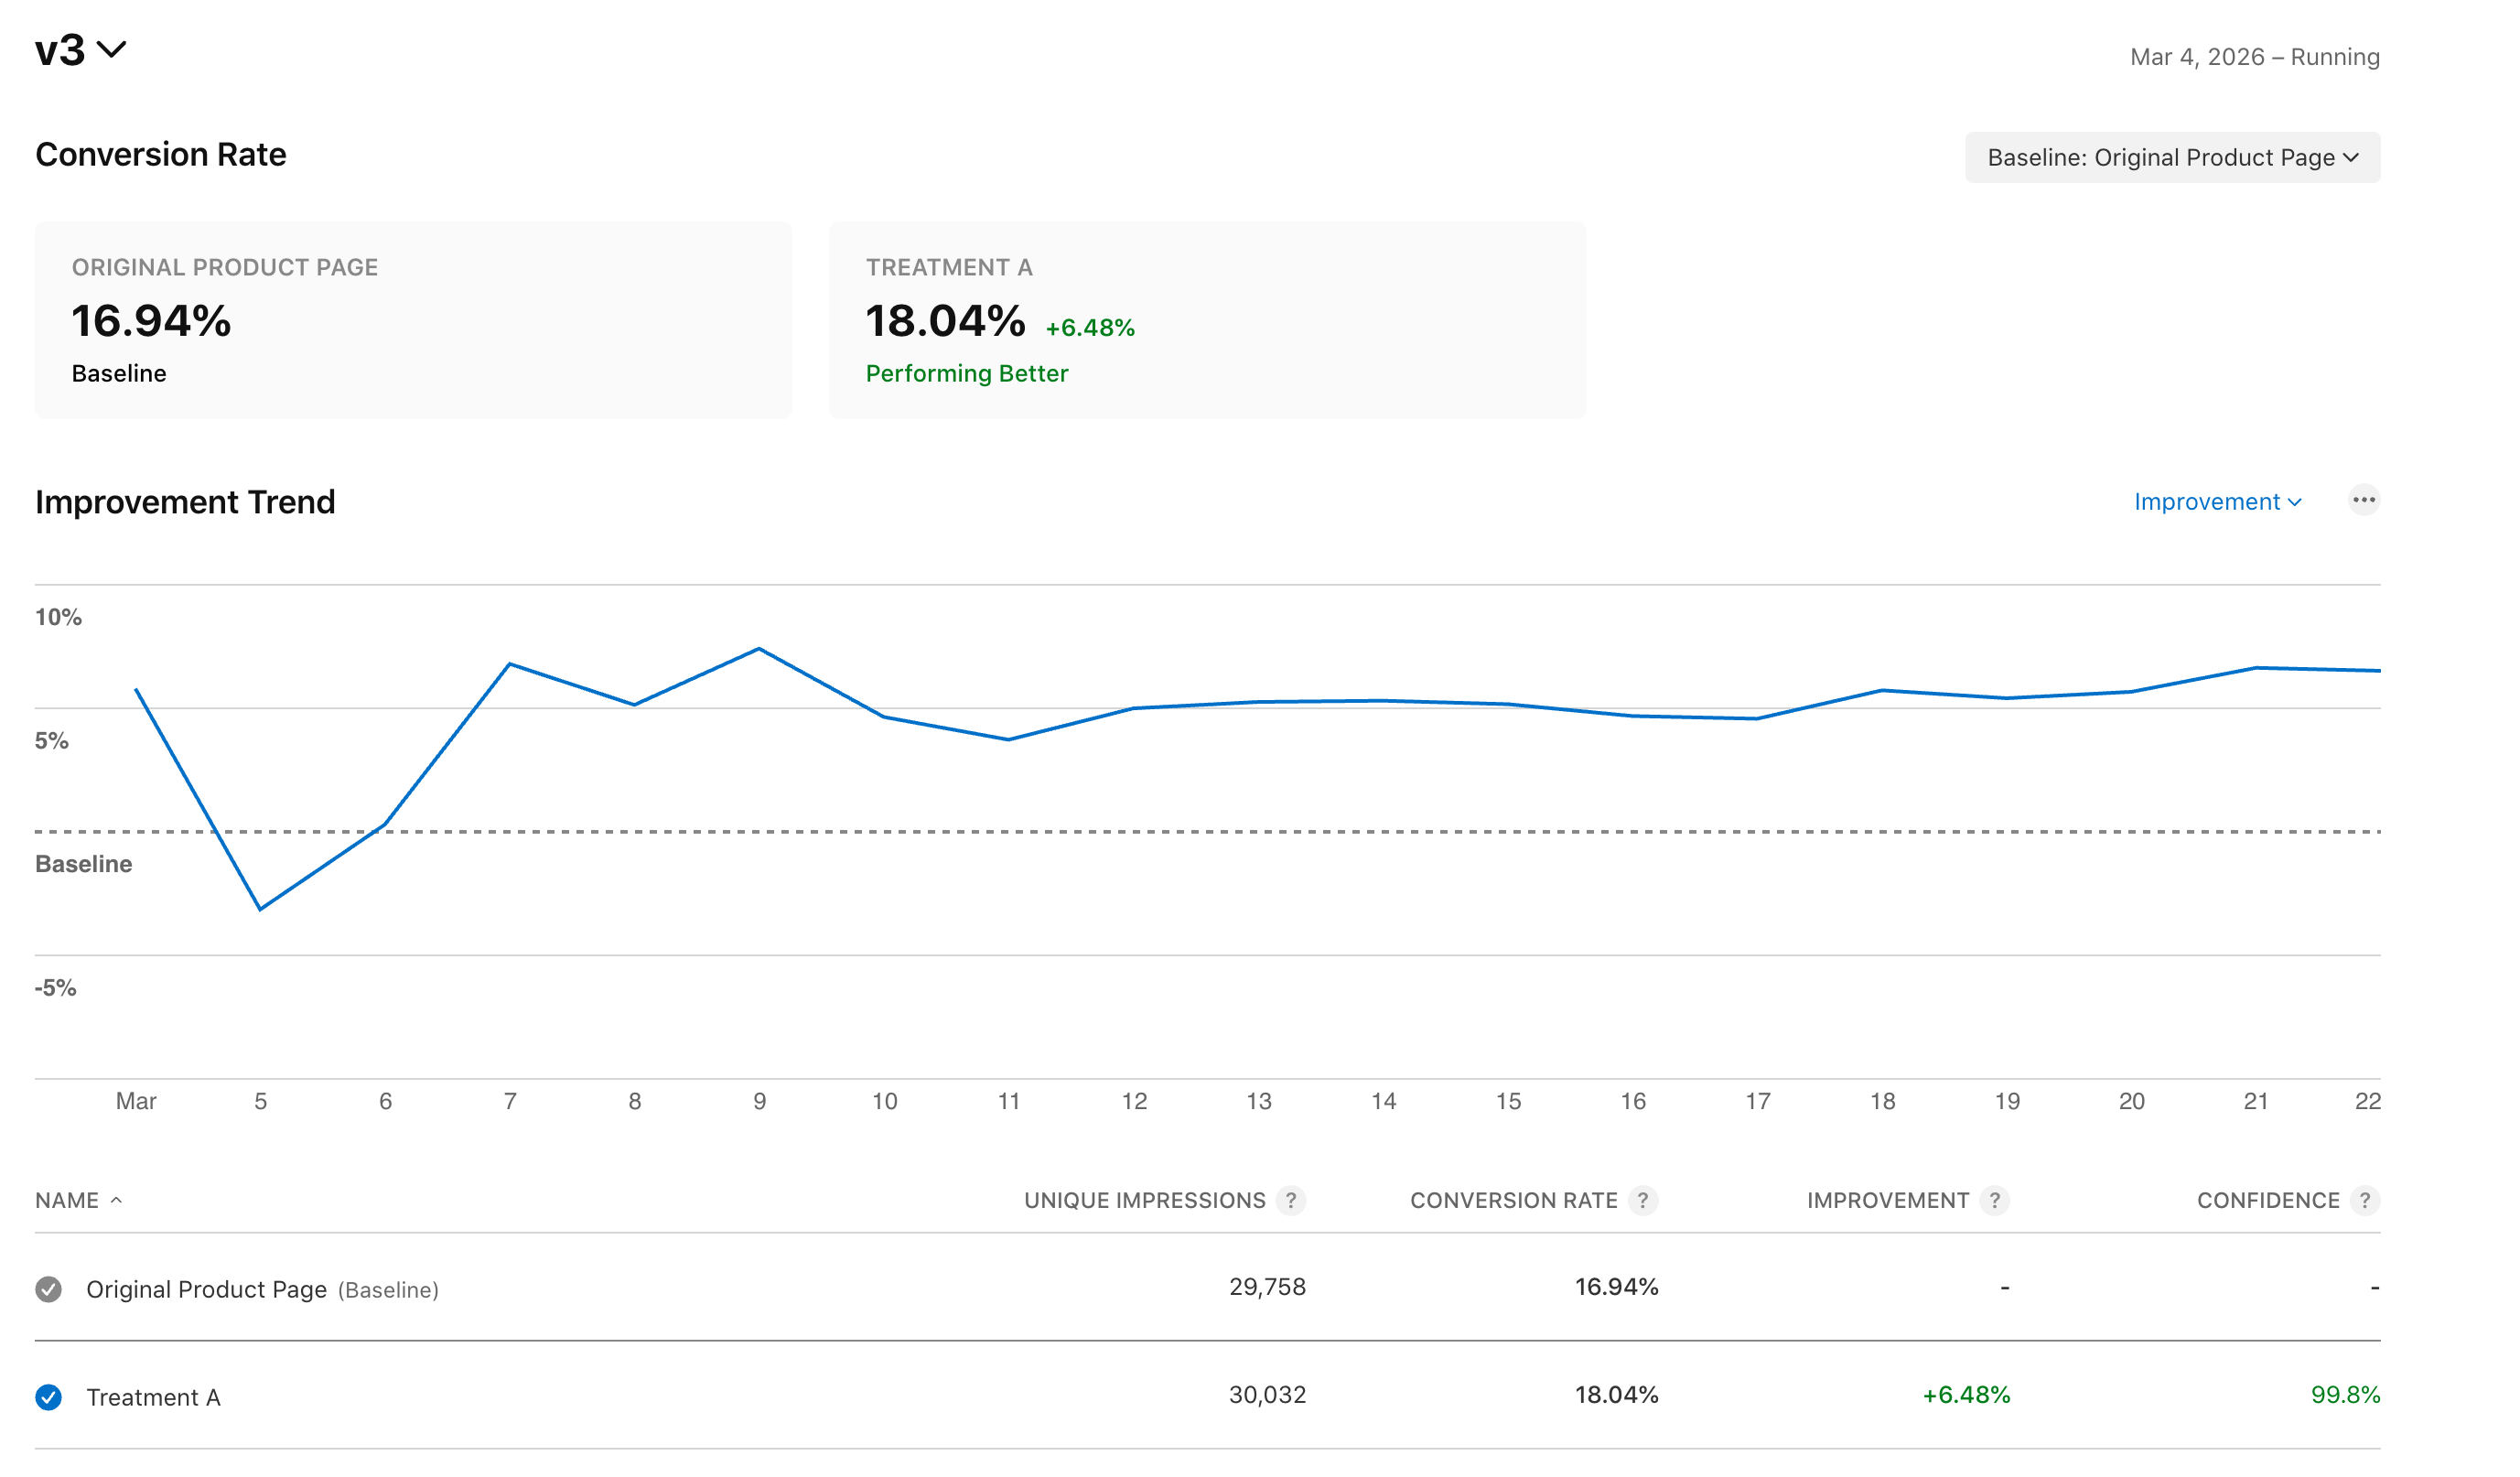Click Unique Impressions help question icon

[1291, 1200]
